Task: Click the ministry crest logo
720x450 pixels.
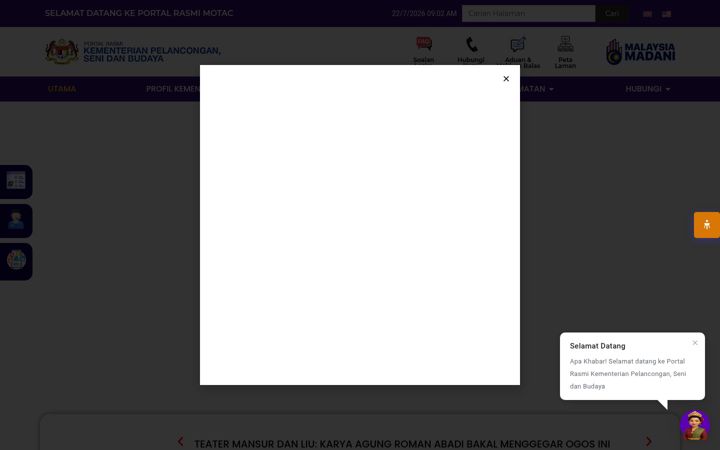Action: point(62,51)
